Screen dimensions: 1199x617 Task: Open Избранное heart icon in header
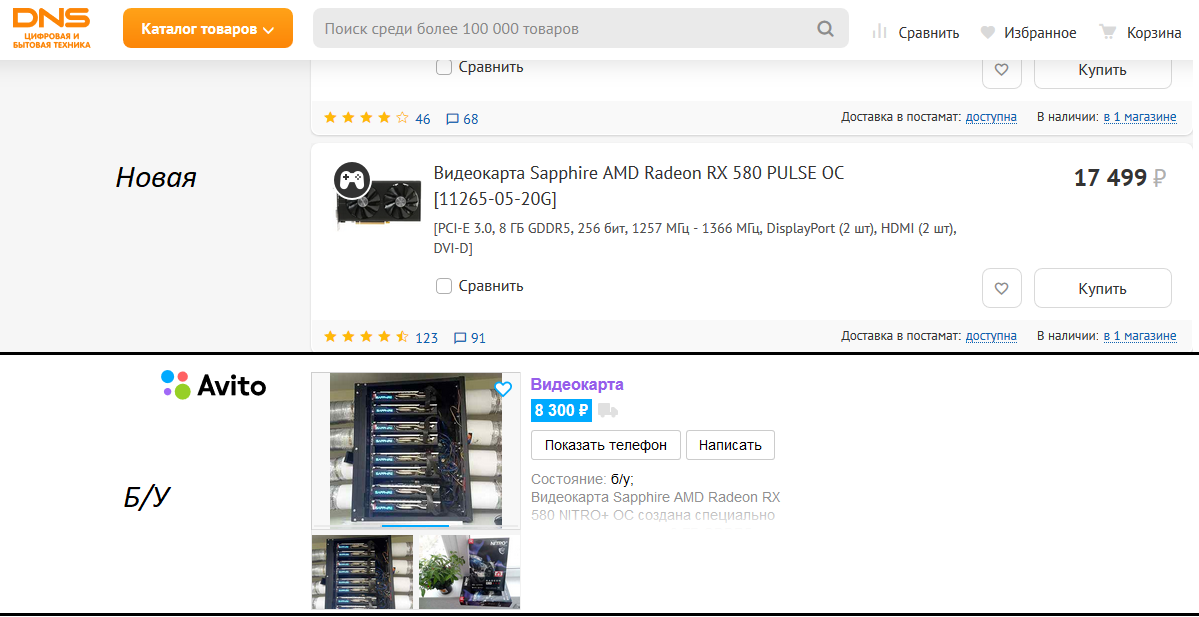(988, 32)
